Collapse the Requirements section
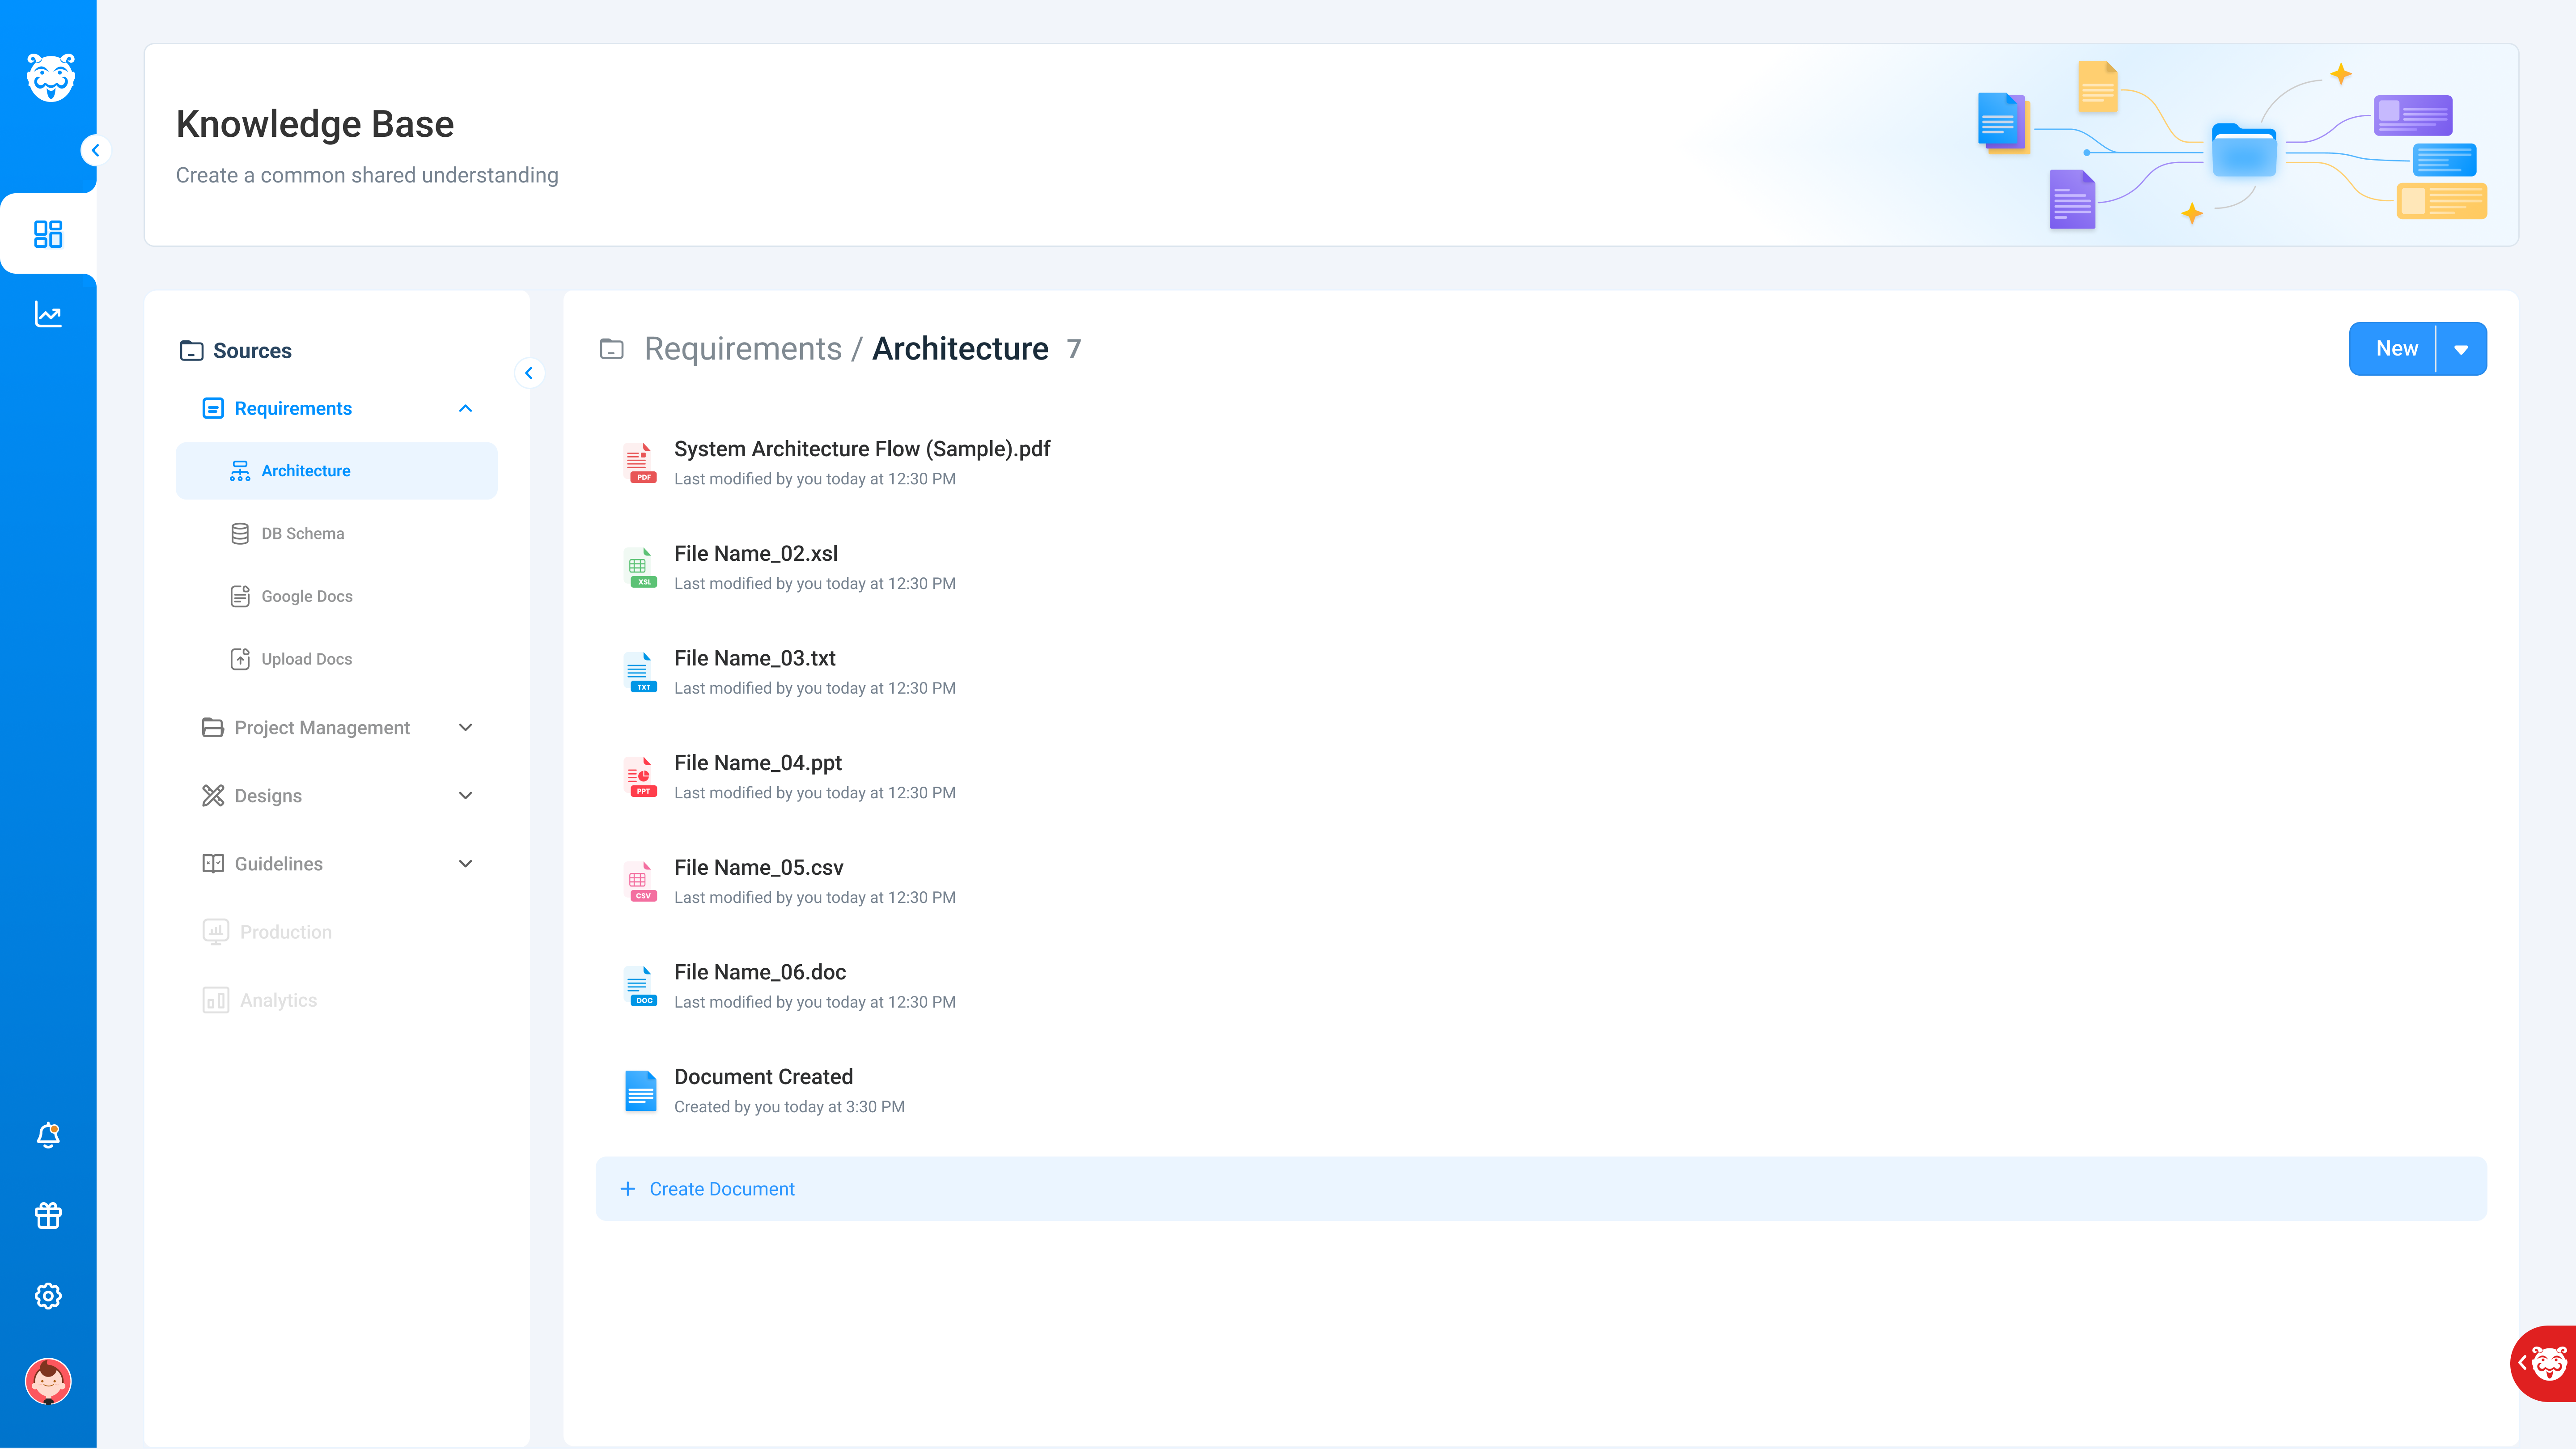The image size is (2576, 1449). pos(465,408)
